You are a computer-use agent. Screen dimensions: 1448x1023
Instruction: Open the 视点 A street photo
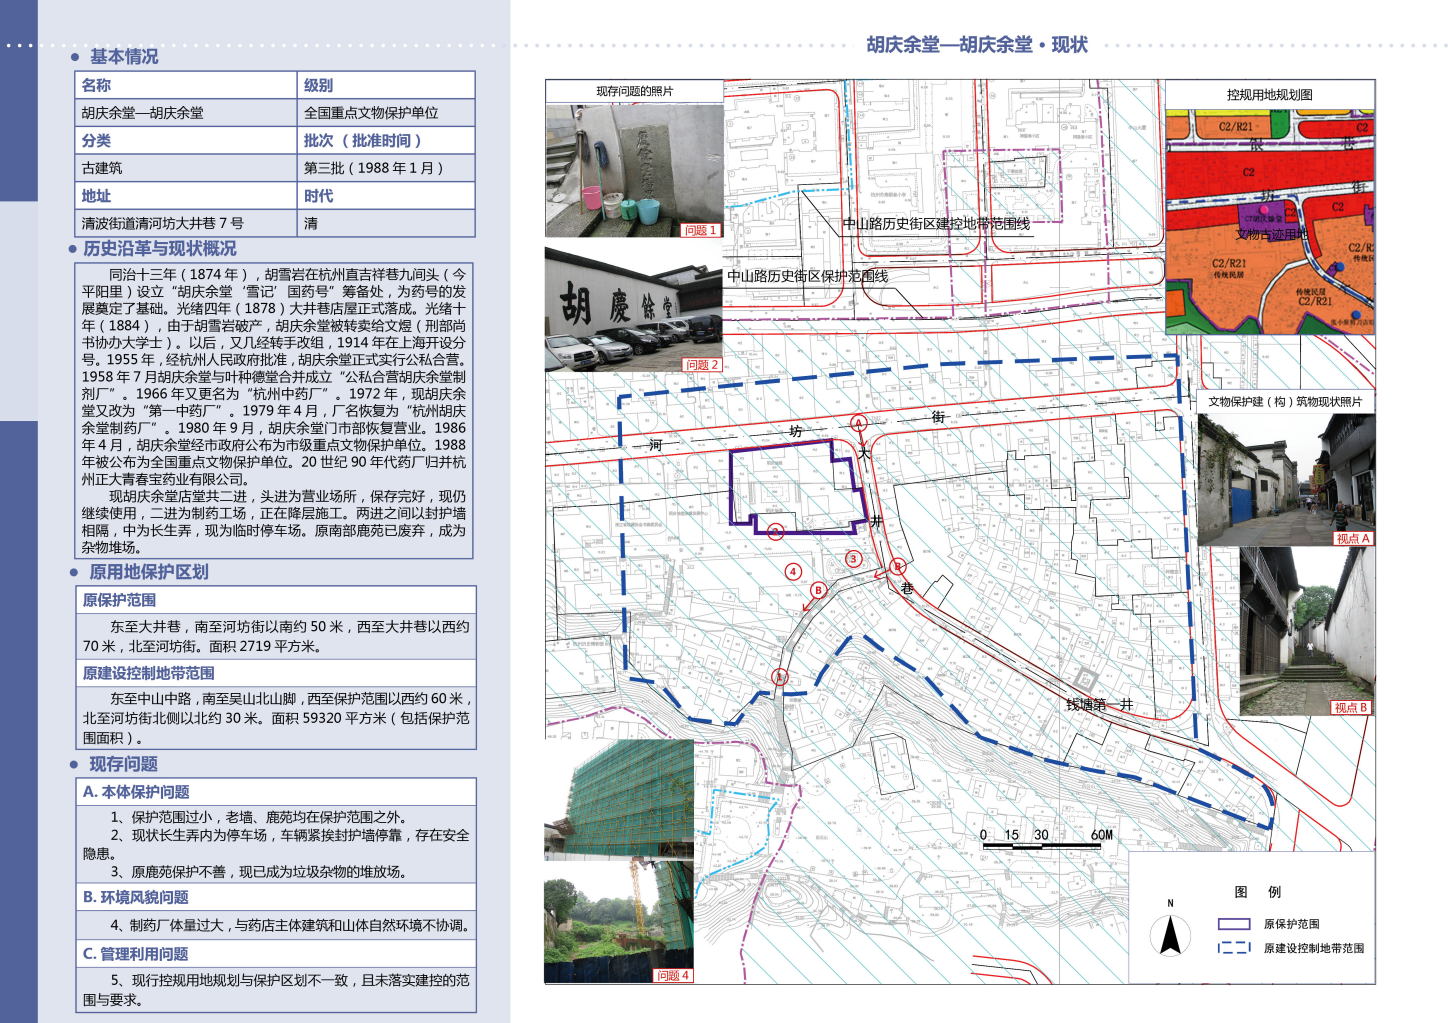click(x=1286, y=478)
